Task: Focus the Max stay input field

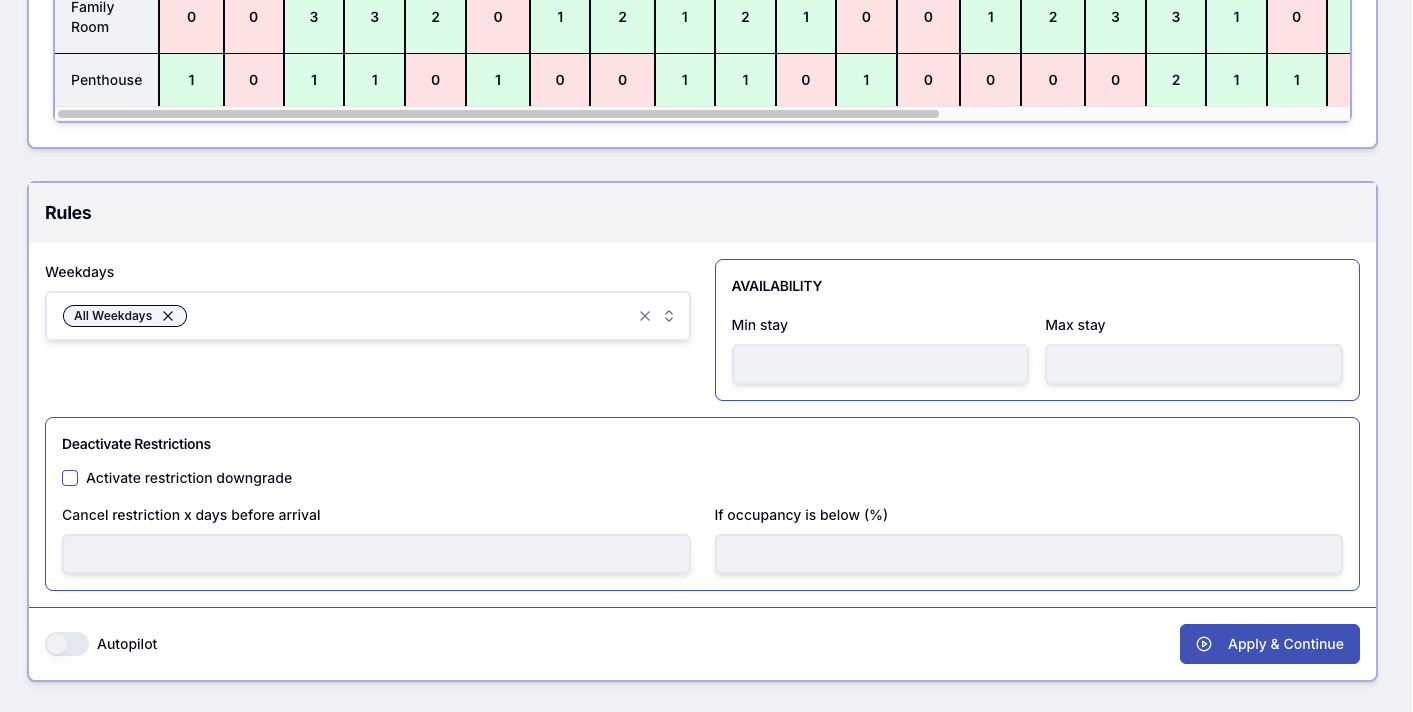Action: pos(1193,364)
